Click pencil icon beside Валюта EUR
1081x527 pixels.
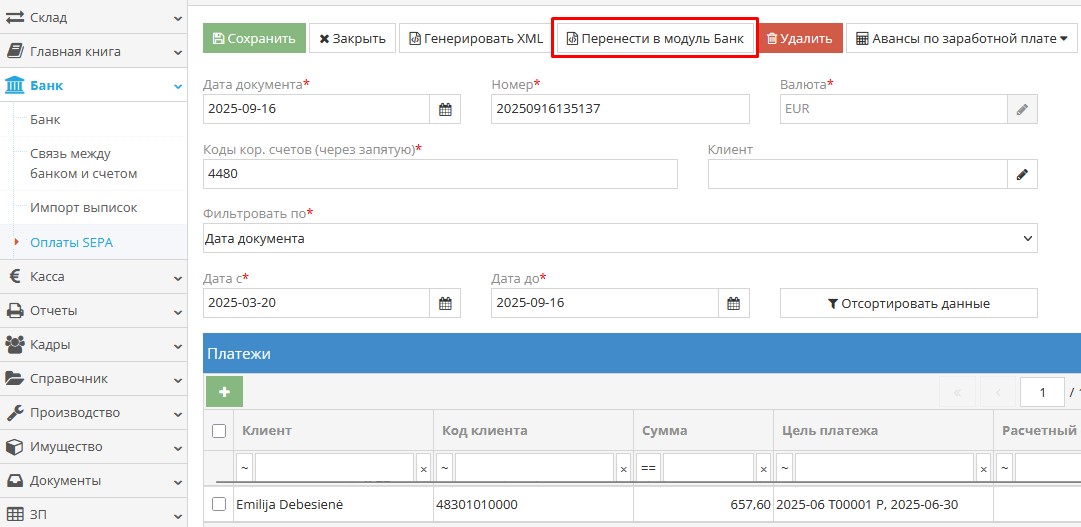(x=1022, y=109)
